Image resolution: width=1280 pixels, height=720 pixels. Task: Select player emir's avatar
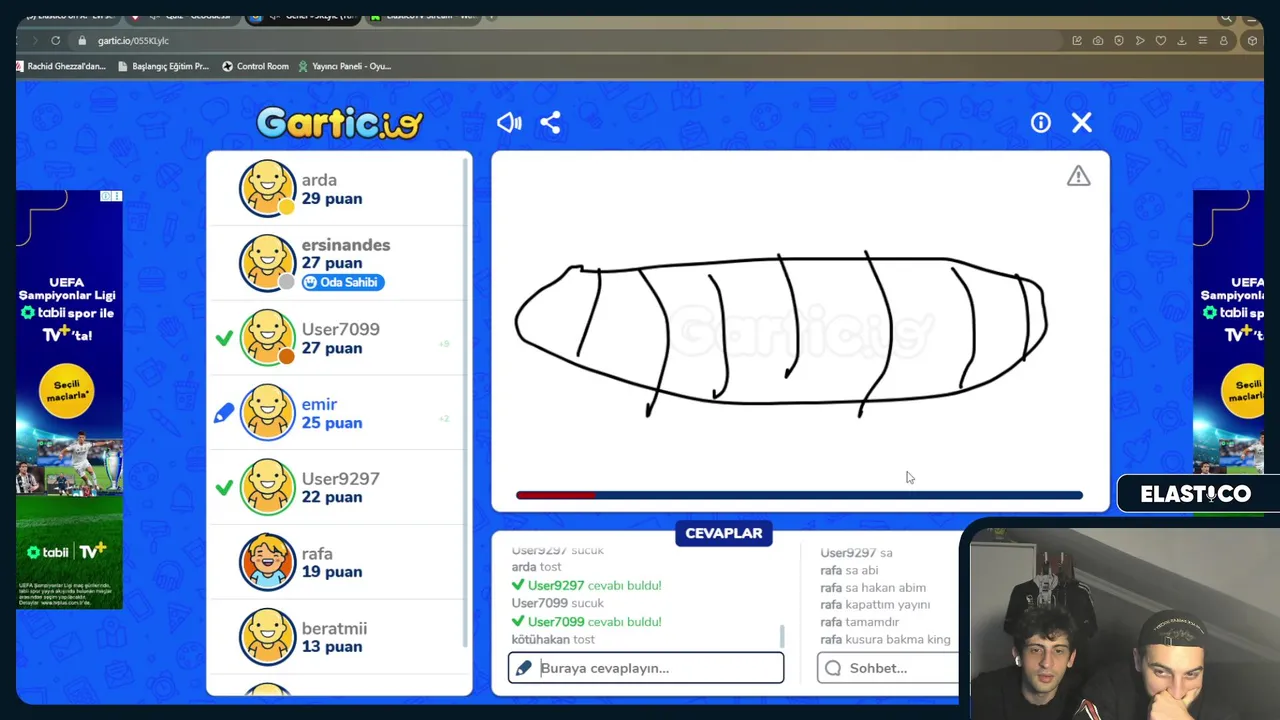click(267, 412)
